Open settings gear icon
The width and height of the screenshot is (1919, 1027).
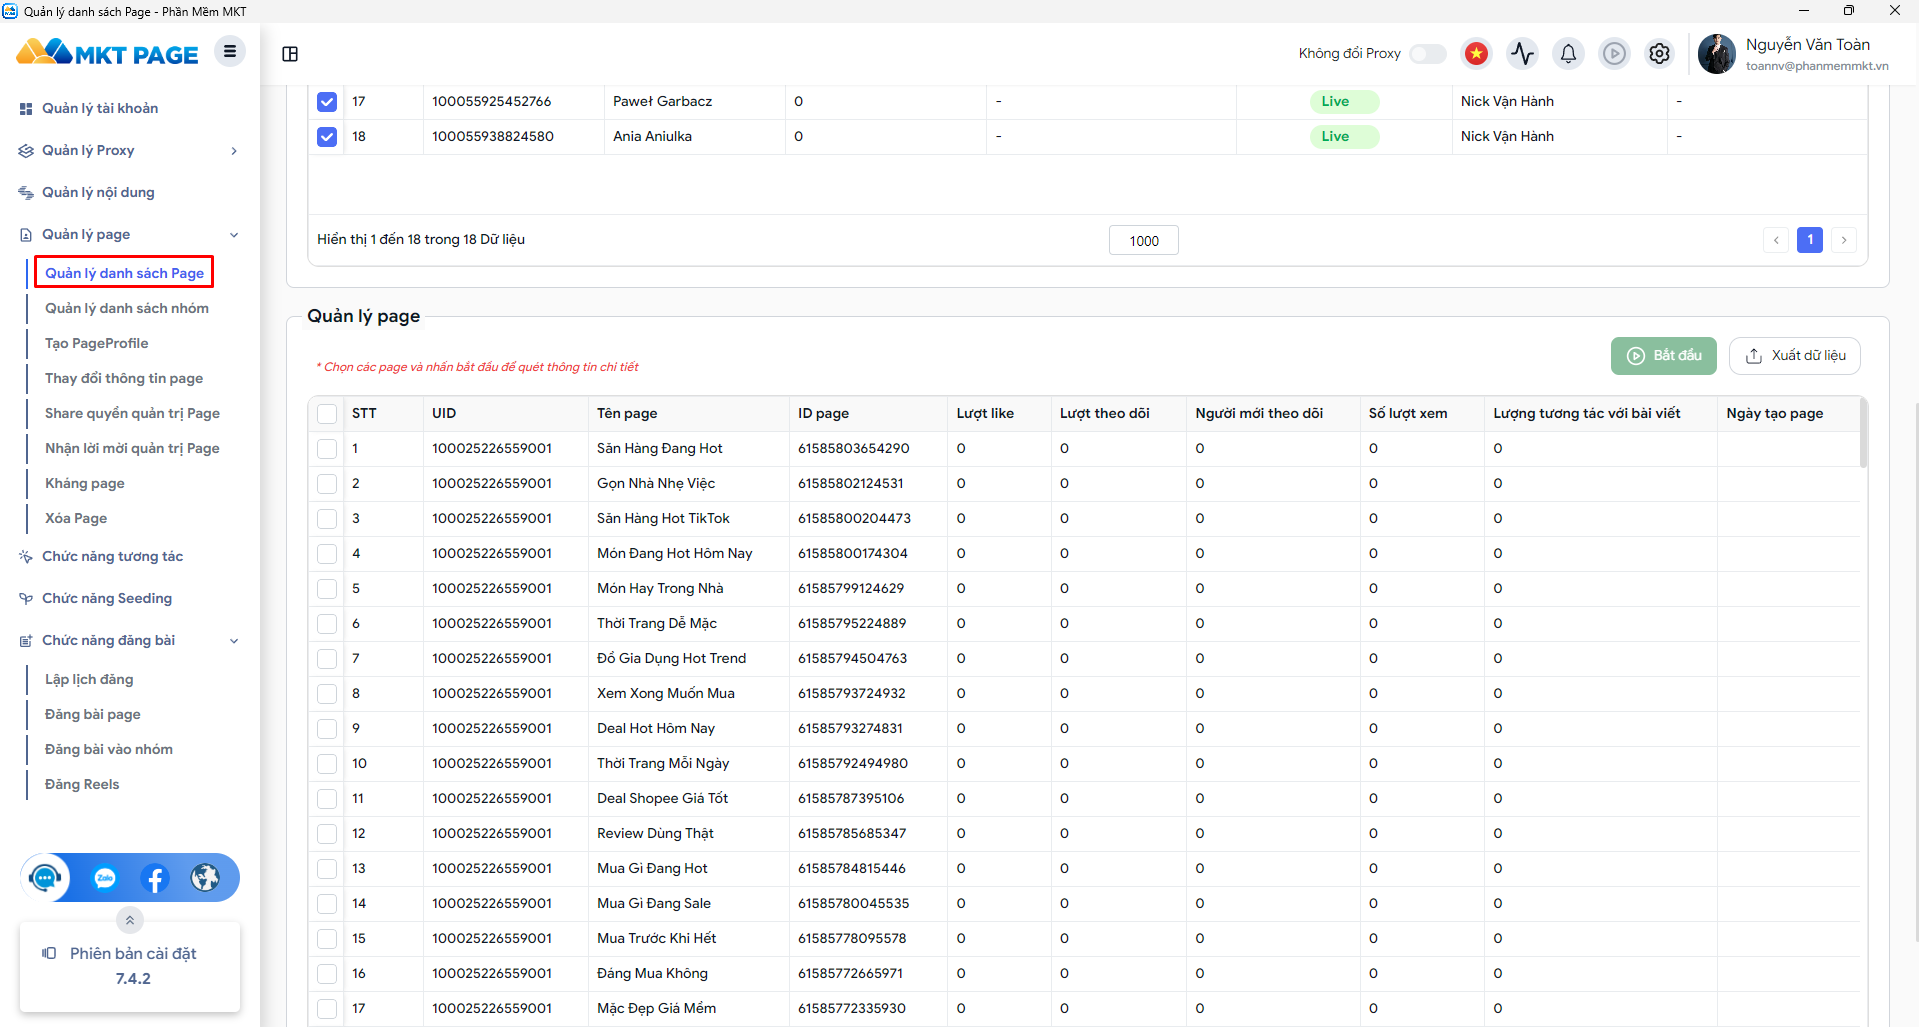pyautogui.click(x=1660, y=54)
